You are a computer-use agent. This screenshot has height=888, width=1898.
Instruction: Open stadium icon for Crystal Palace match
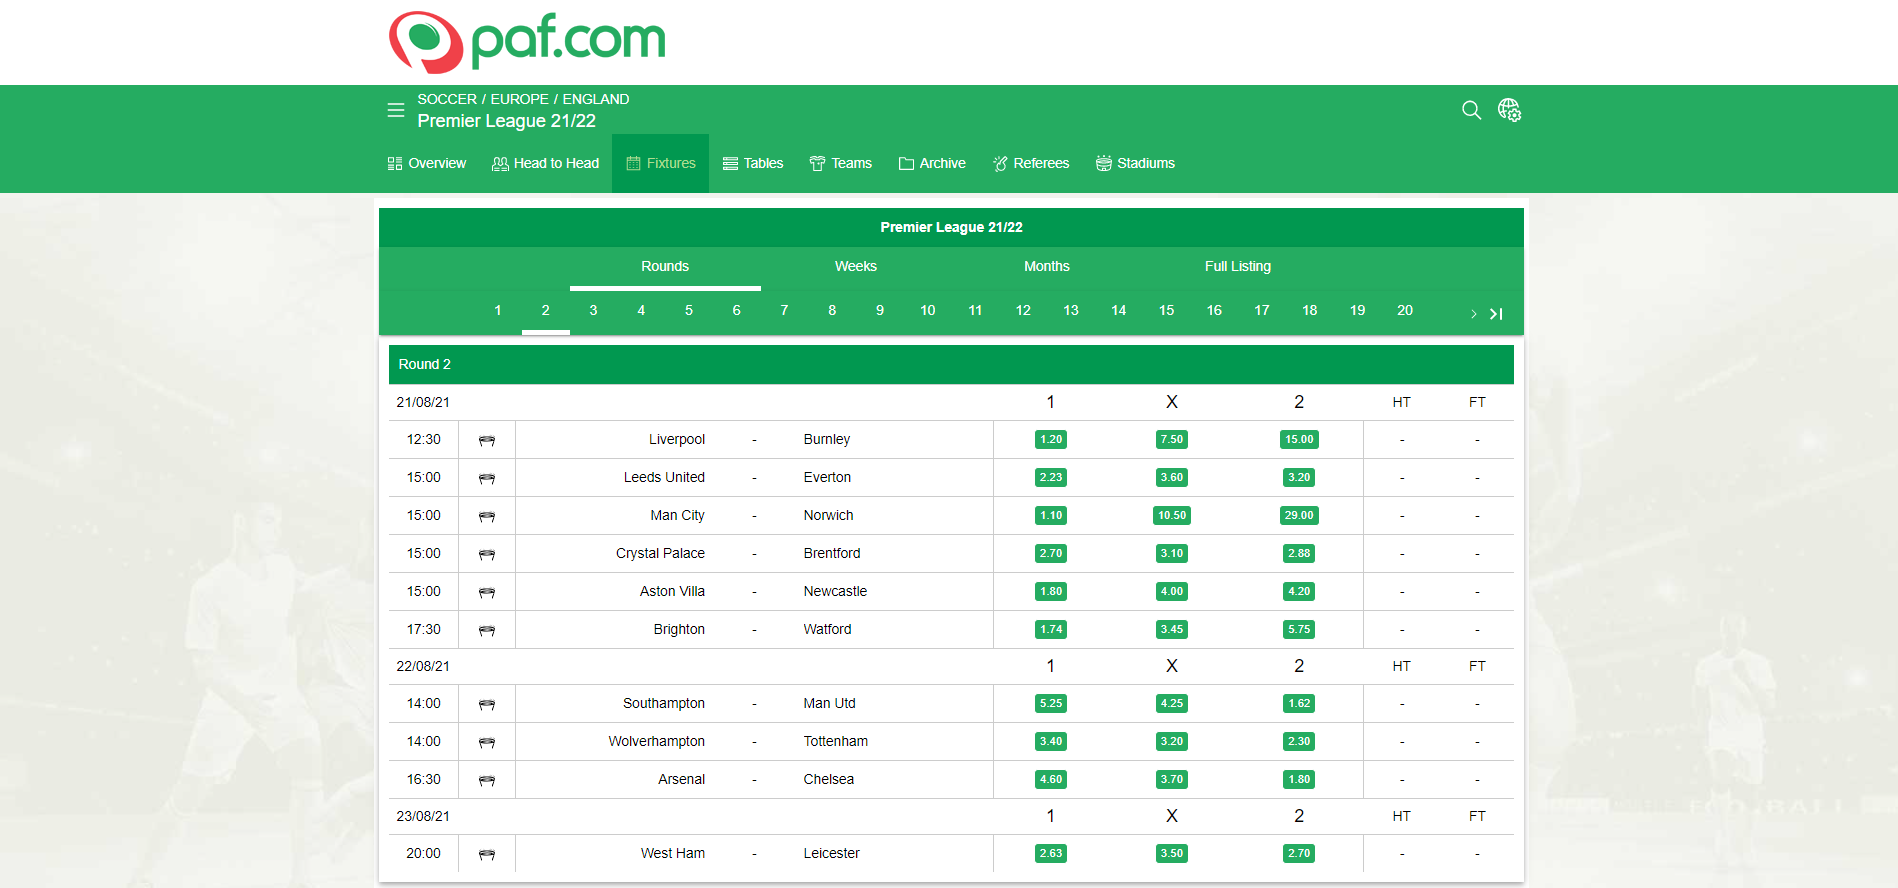point(487,554)
